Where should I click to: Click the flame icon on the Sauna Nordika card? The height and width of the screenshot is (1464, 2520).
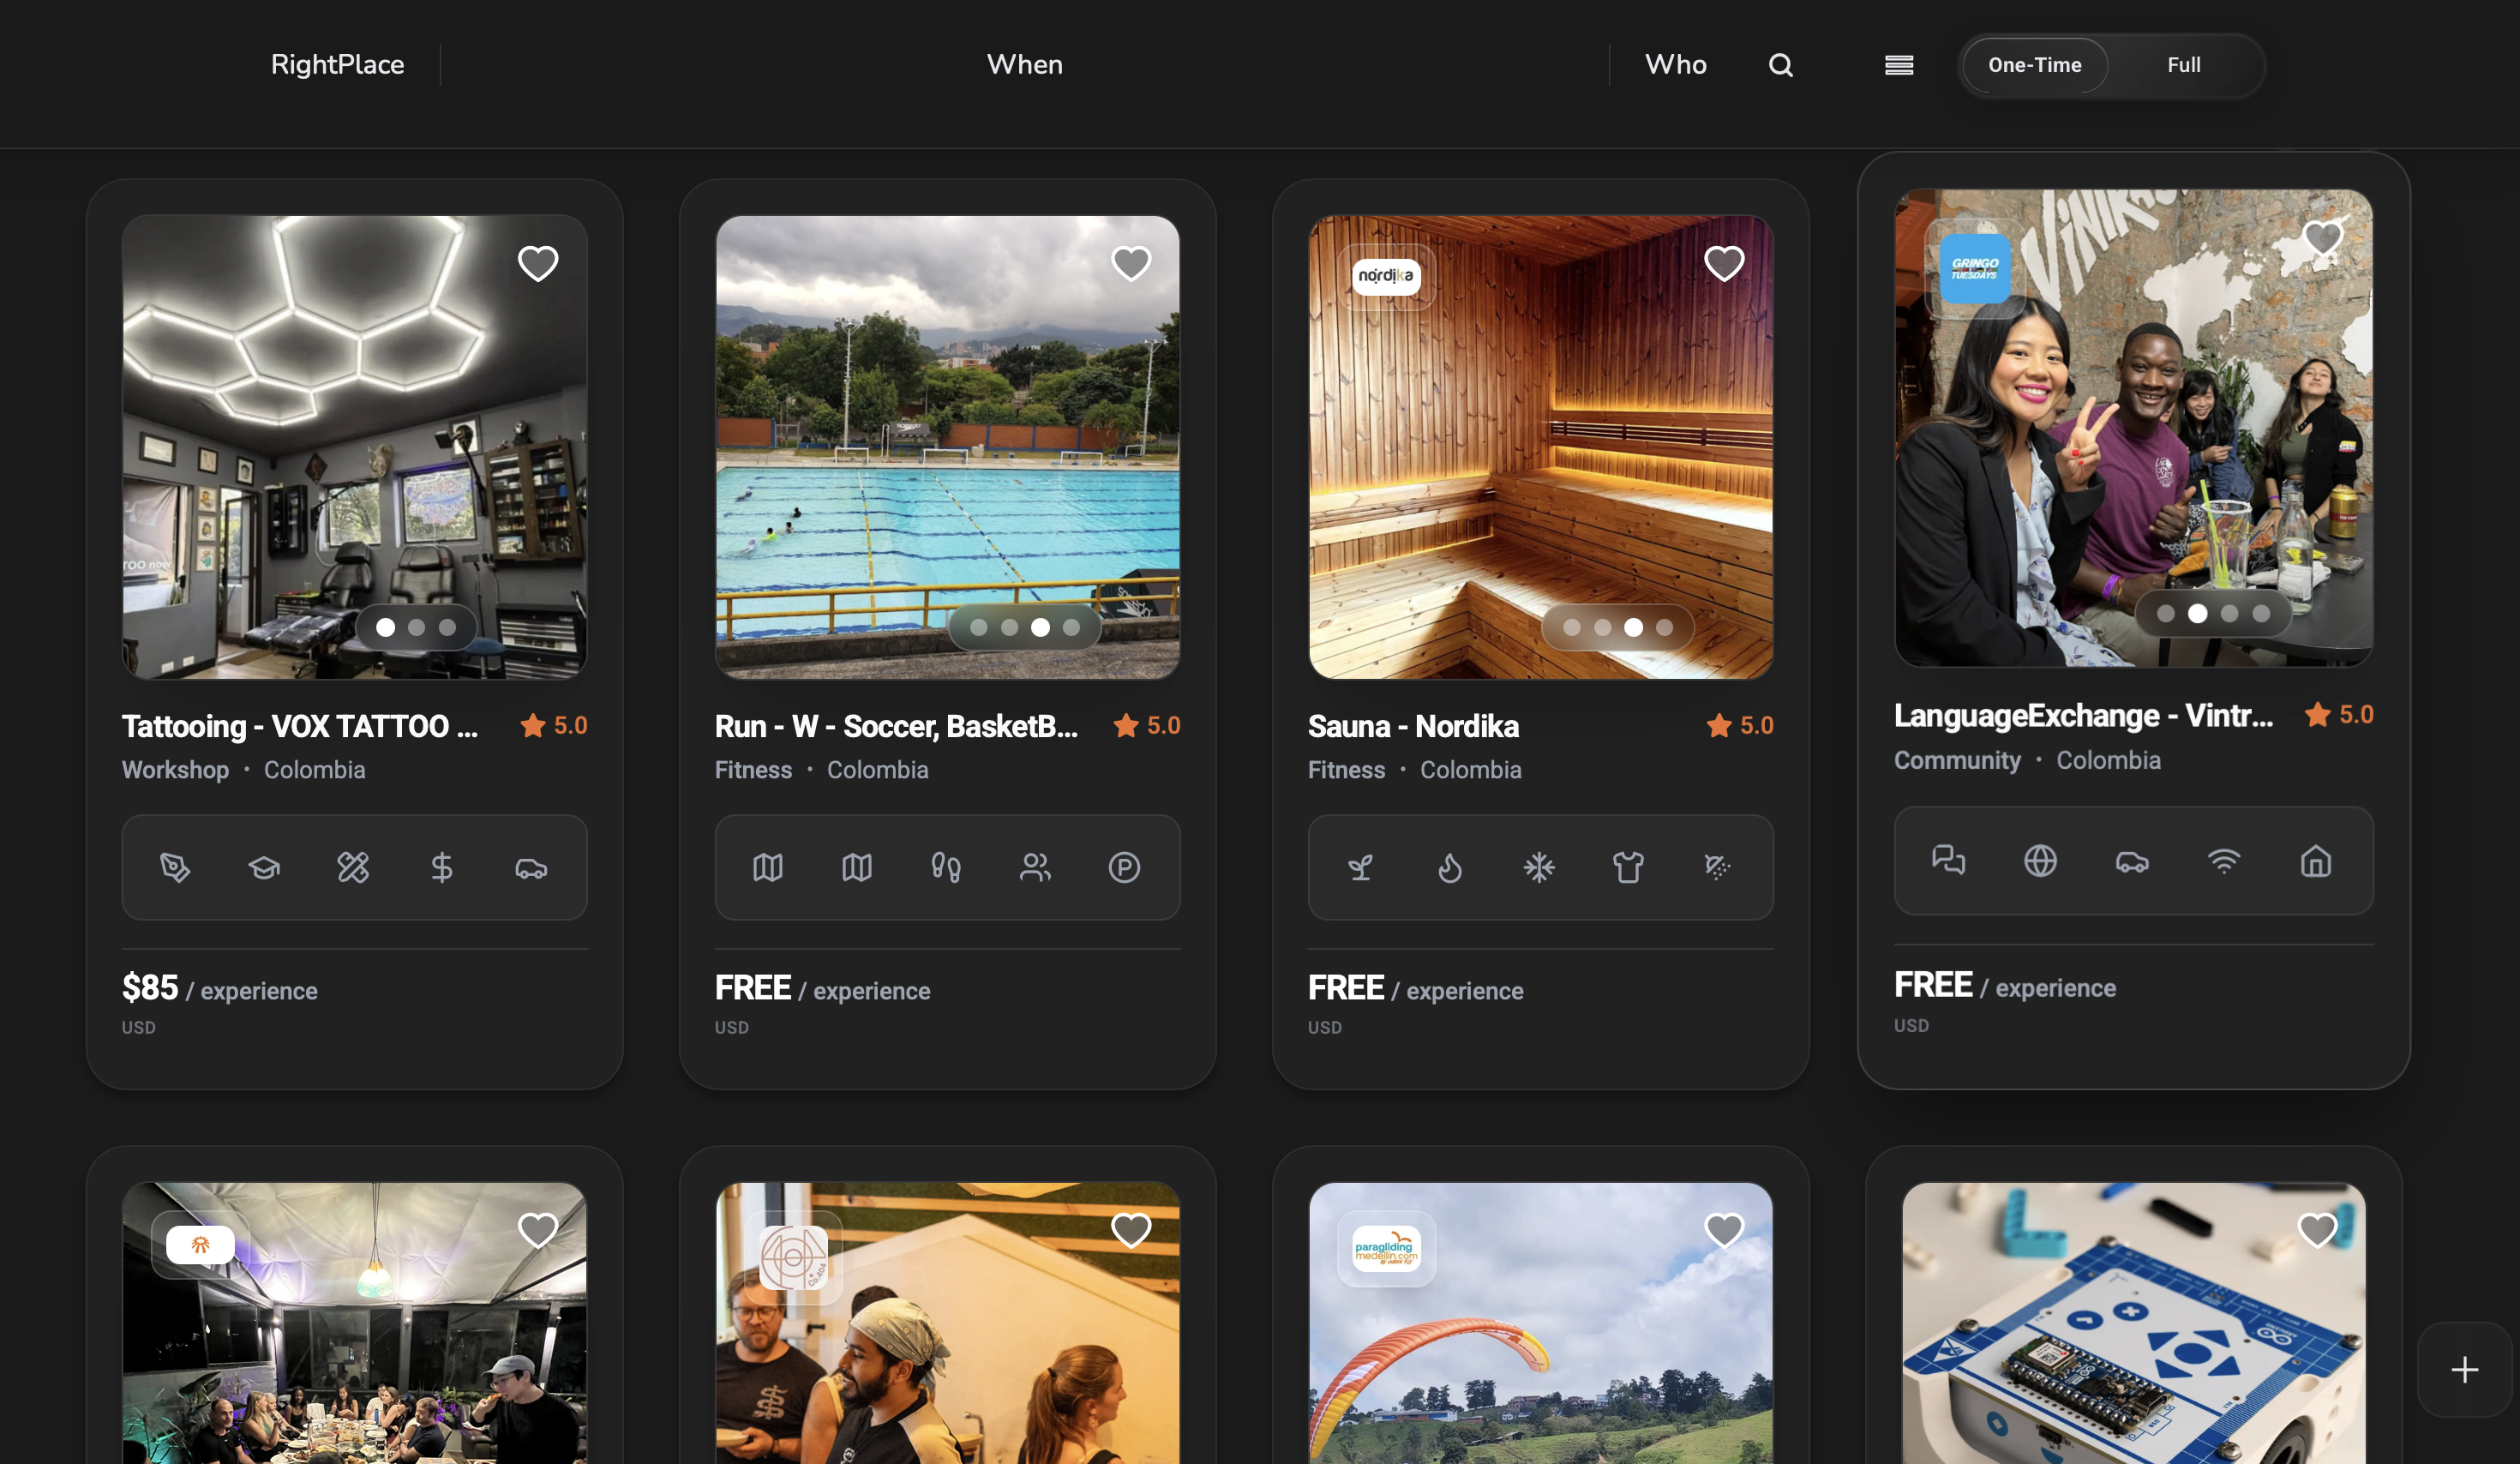tap(1450, 867)
